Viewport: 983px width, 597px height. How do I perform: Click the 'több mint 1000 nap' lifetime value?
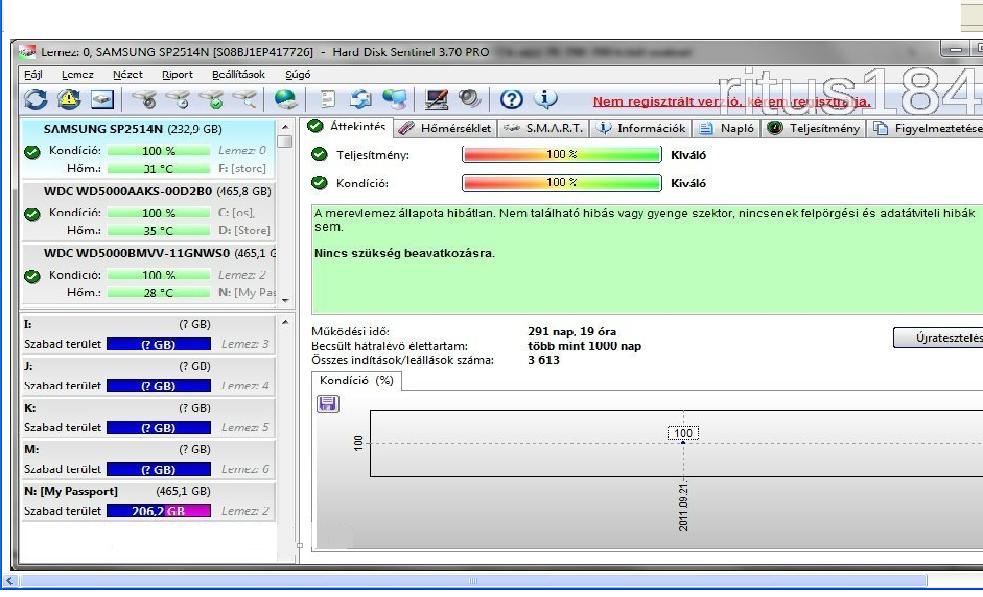point(584,346)
